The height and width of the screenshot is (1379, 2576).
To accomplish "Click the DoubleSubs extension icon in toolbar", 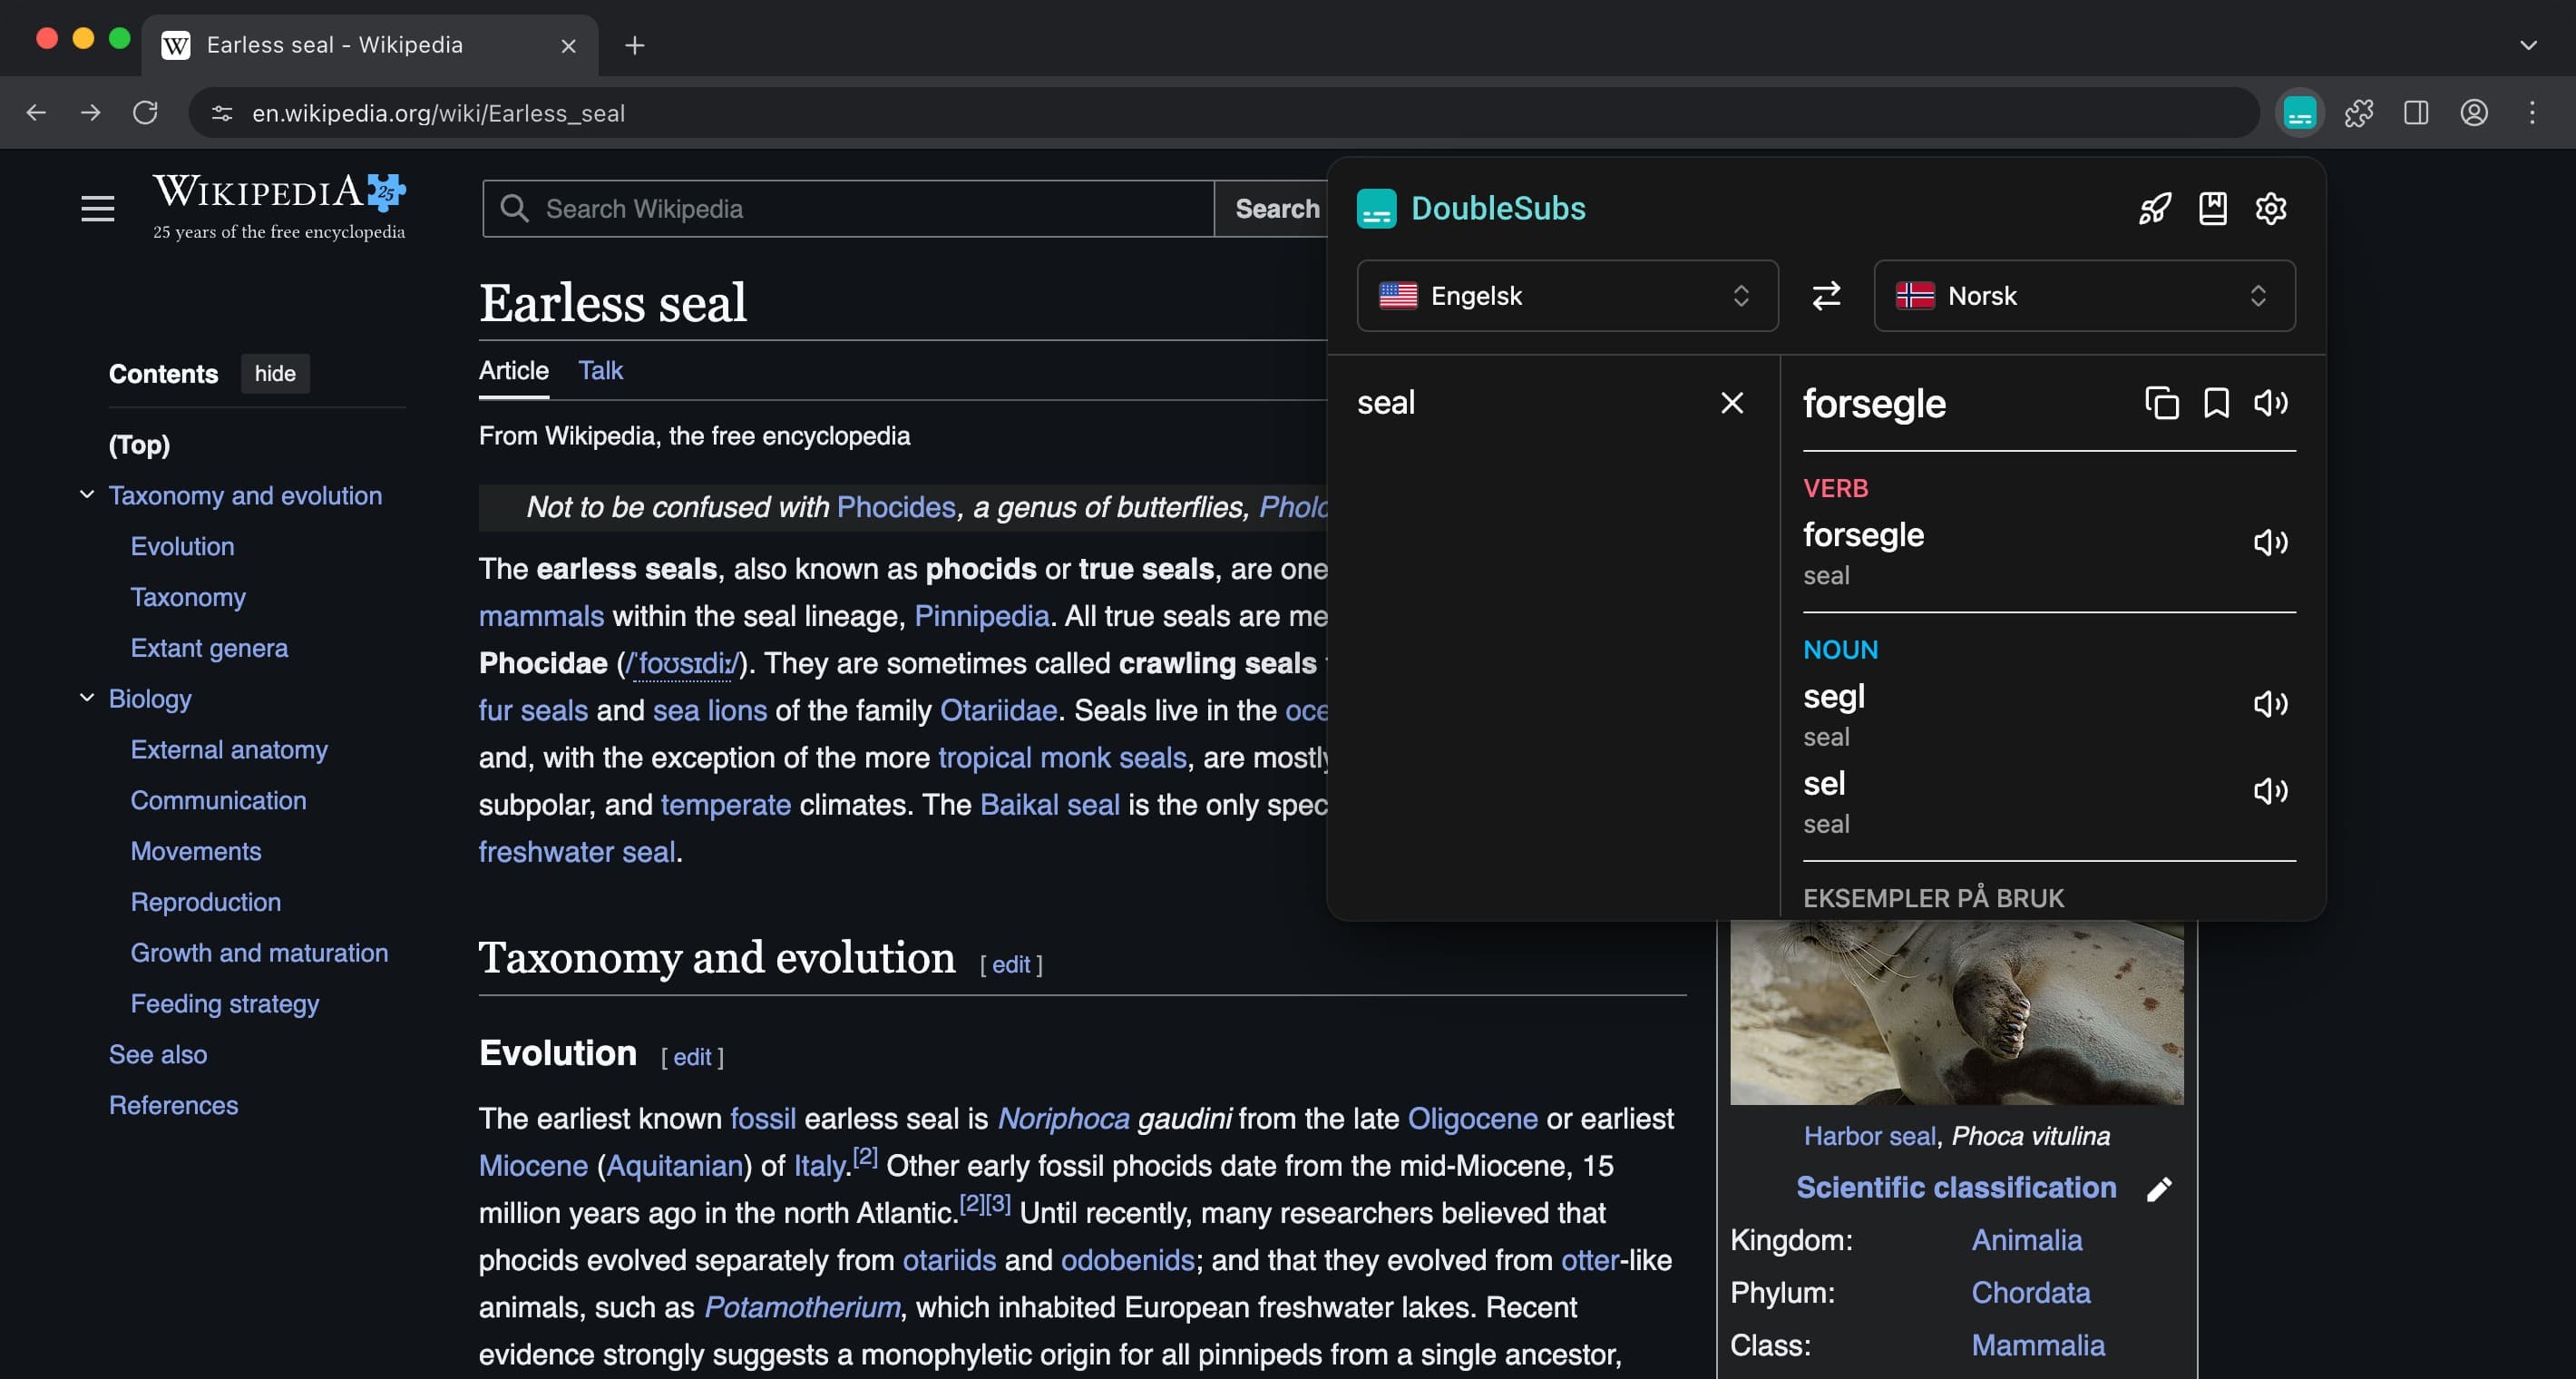I will coord(2300,113).
